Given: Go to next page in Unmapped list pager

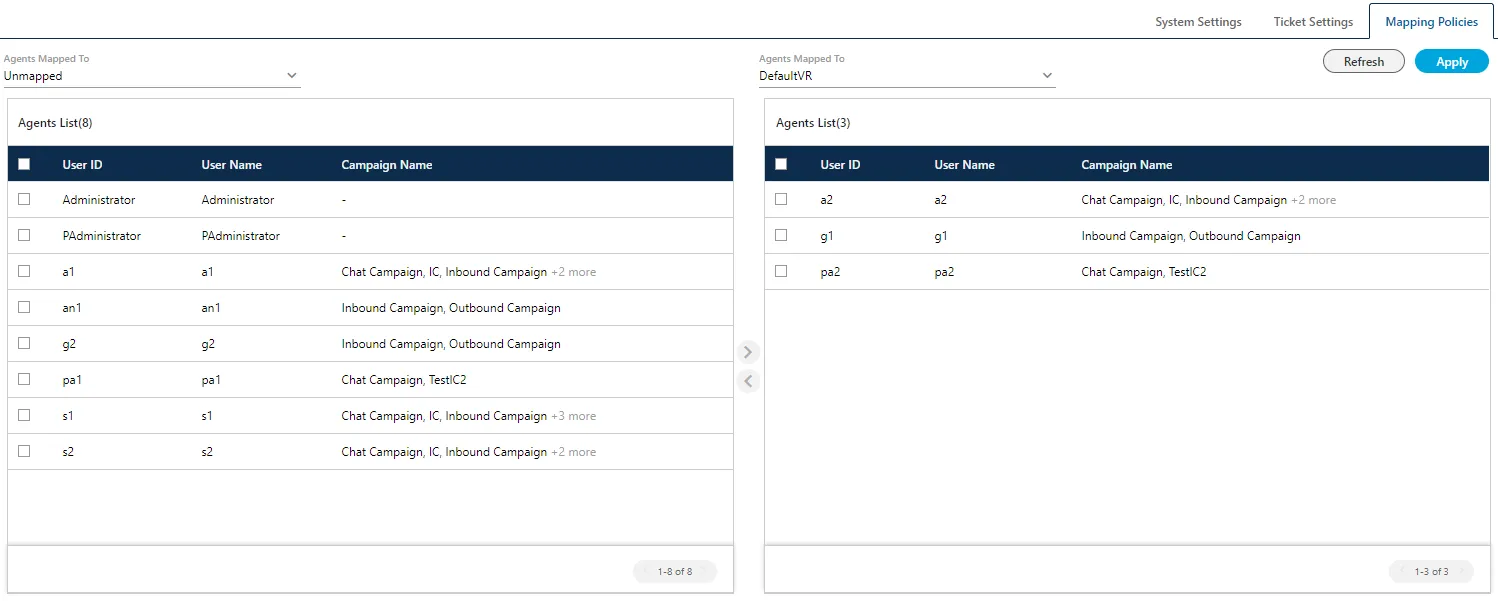Looking at the screenshot, I should (x=705, y=572).
